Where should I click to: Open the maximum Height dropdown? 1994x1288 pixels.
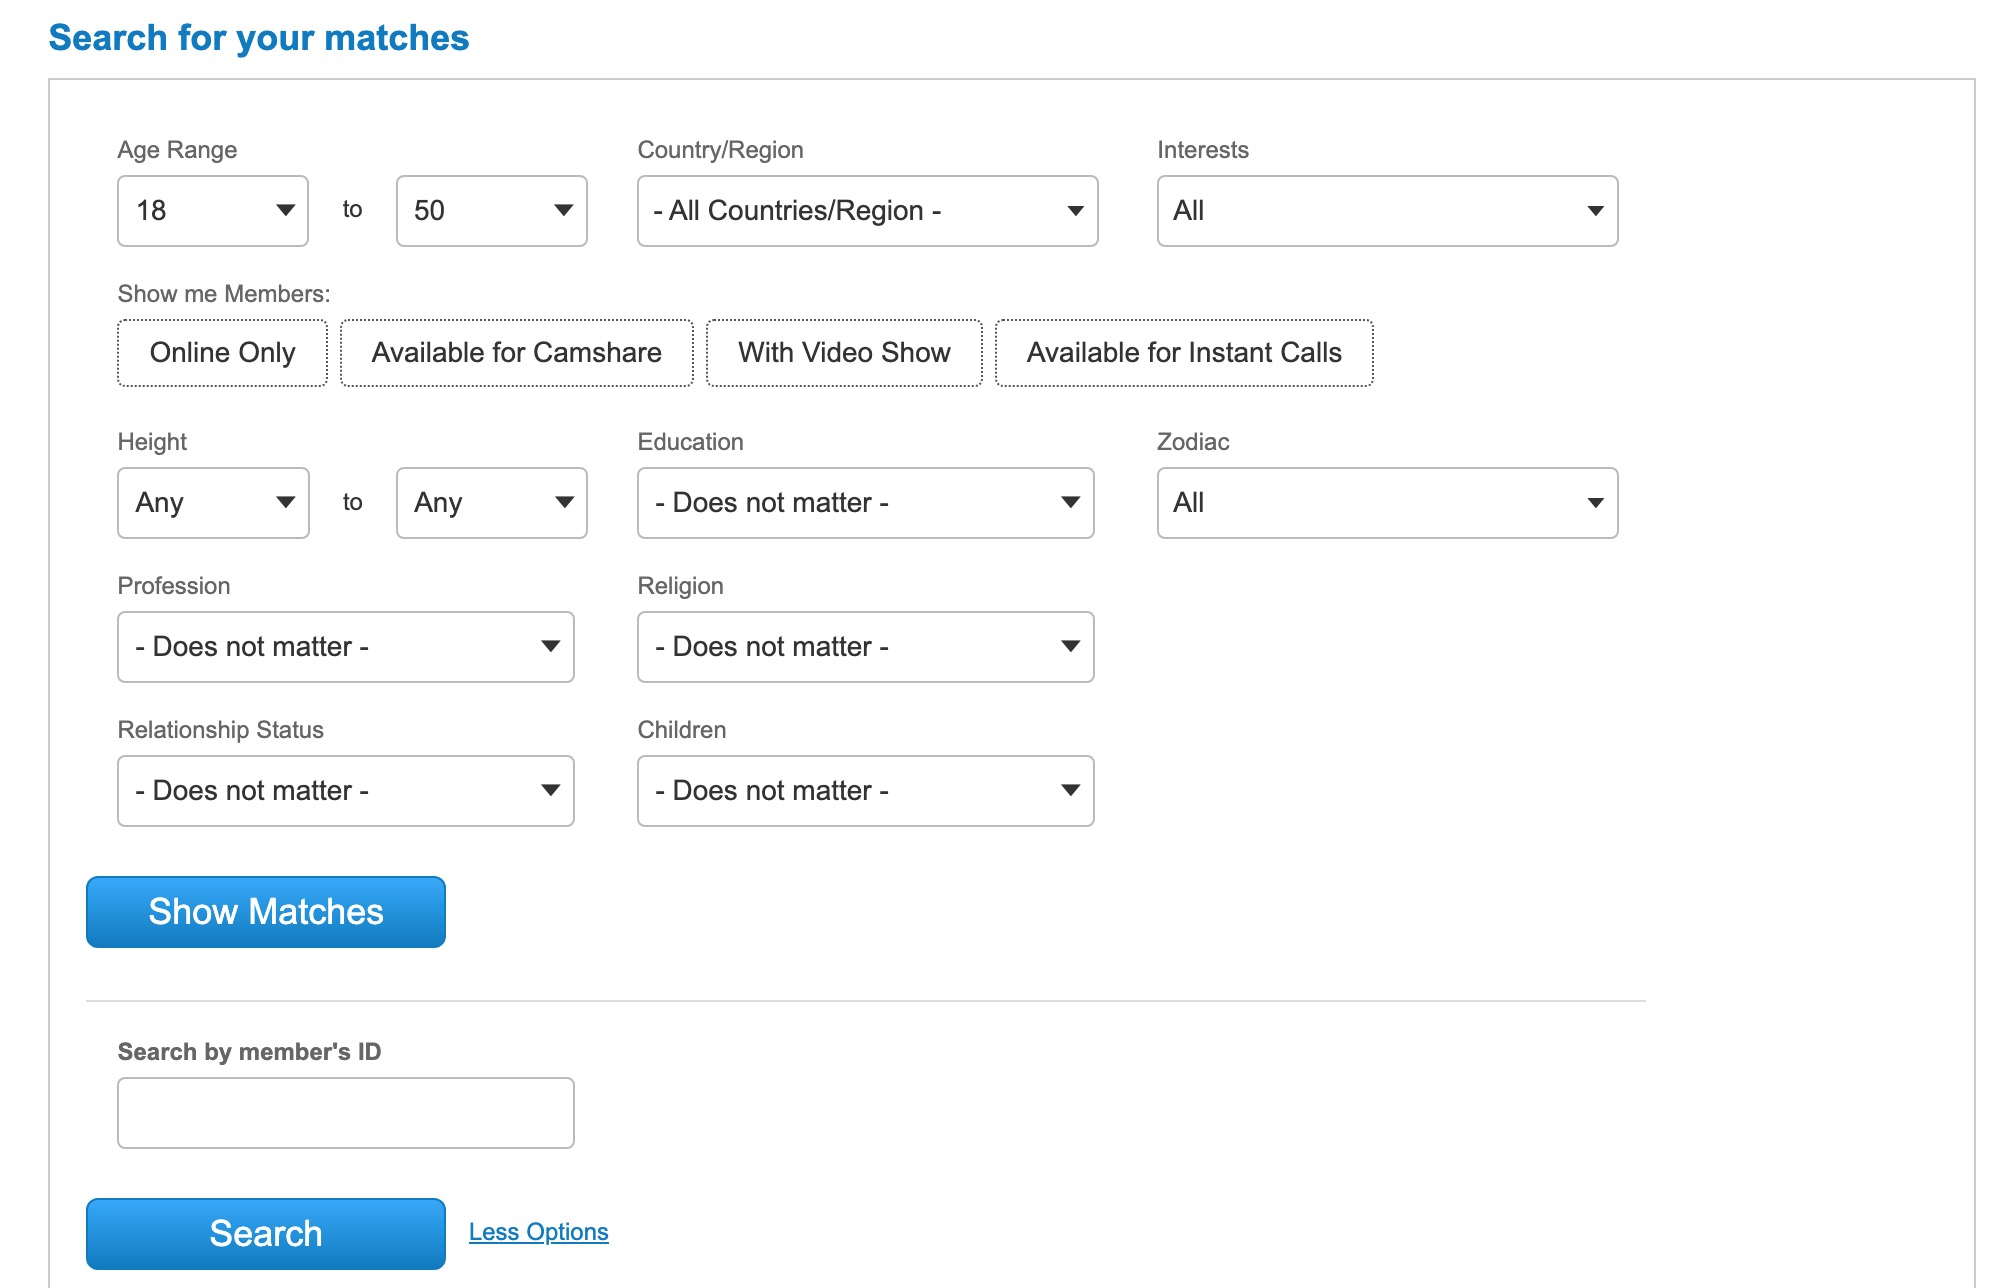pos(491,503)
